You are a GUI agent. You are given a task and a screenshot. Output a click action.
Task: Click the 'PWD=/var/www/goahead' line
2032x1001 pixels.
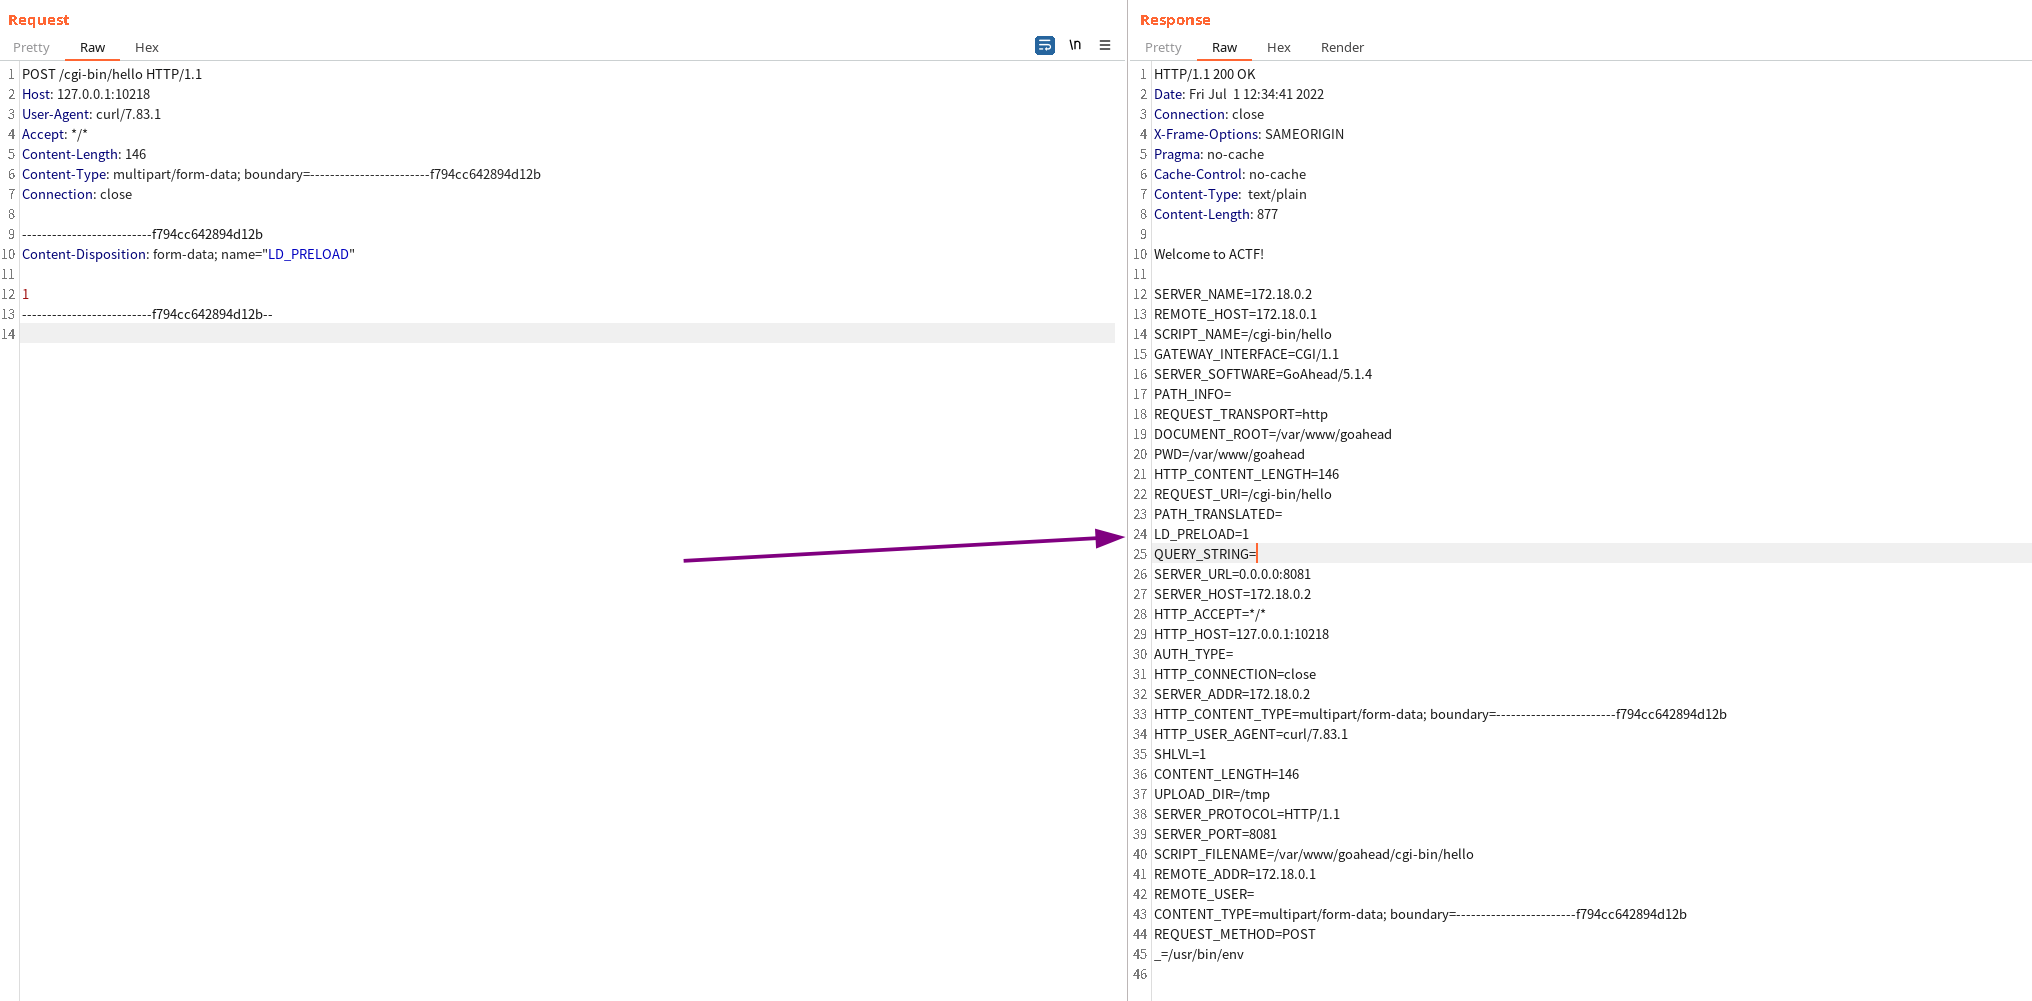1229,454
